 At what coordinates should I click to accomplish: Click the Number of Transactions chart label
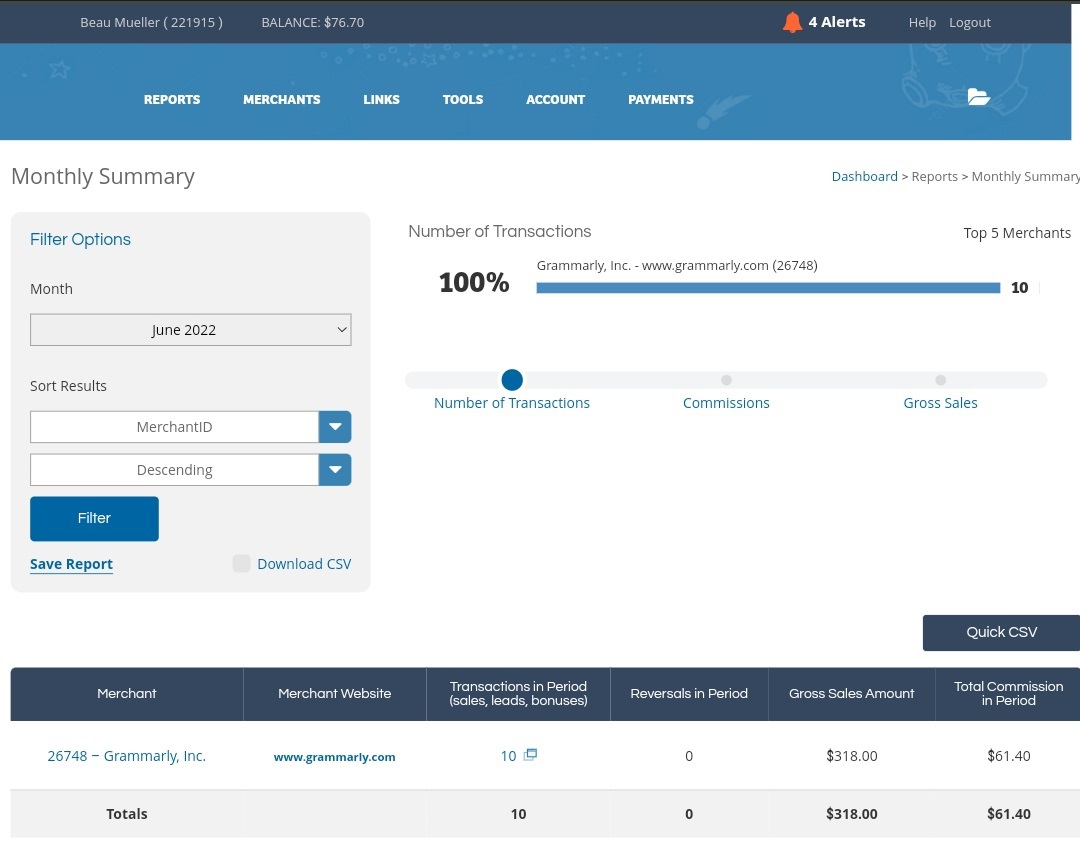512,403
